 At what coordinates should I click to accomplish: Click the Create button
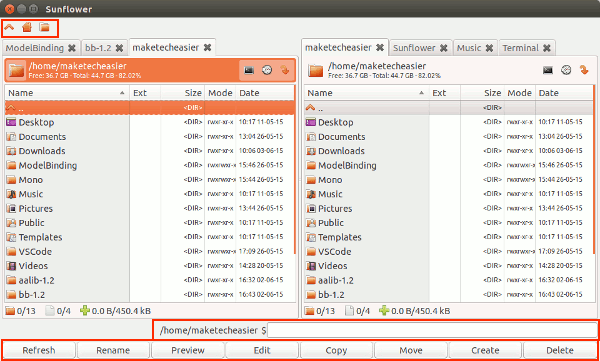point(485,350)
